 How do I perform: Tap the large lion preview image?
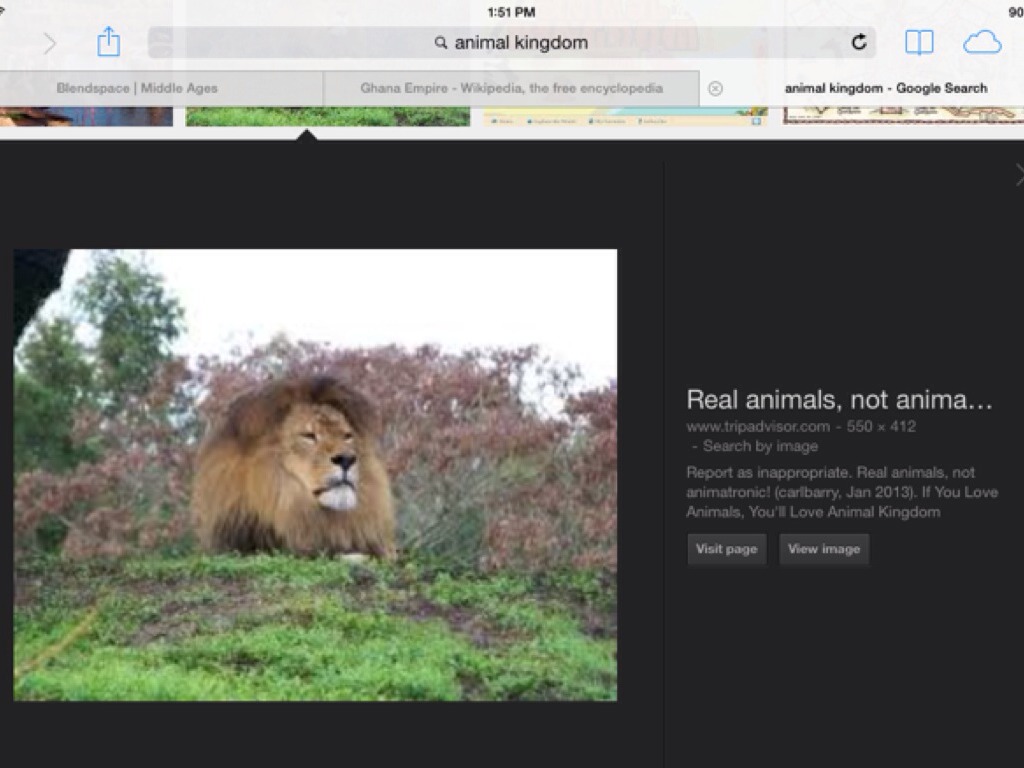tap(315, 475)
